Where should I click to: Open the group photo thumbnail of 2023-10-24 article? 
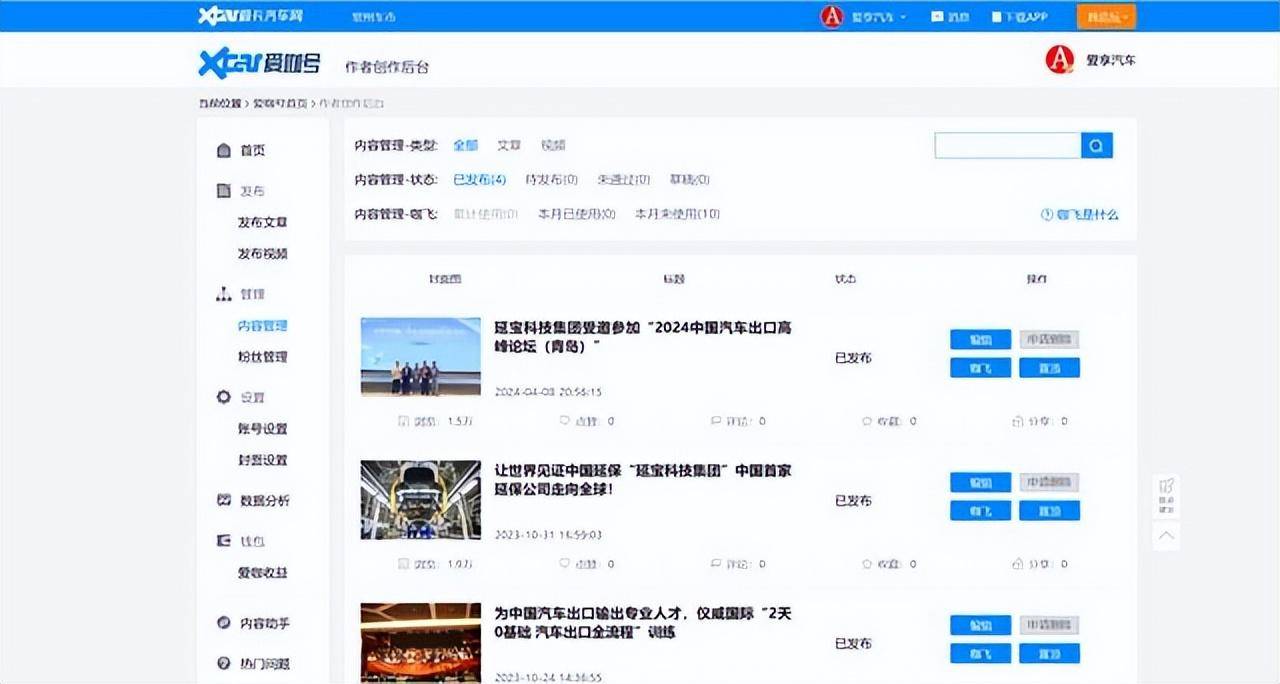tap(420, 642)
